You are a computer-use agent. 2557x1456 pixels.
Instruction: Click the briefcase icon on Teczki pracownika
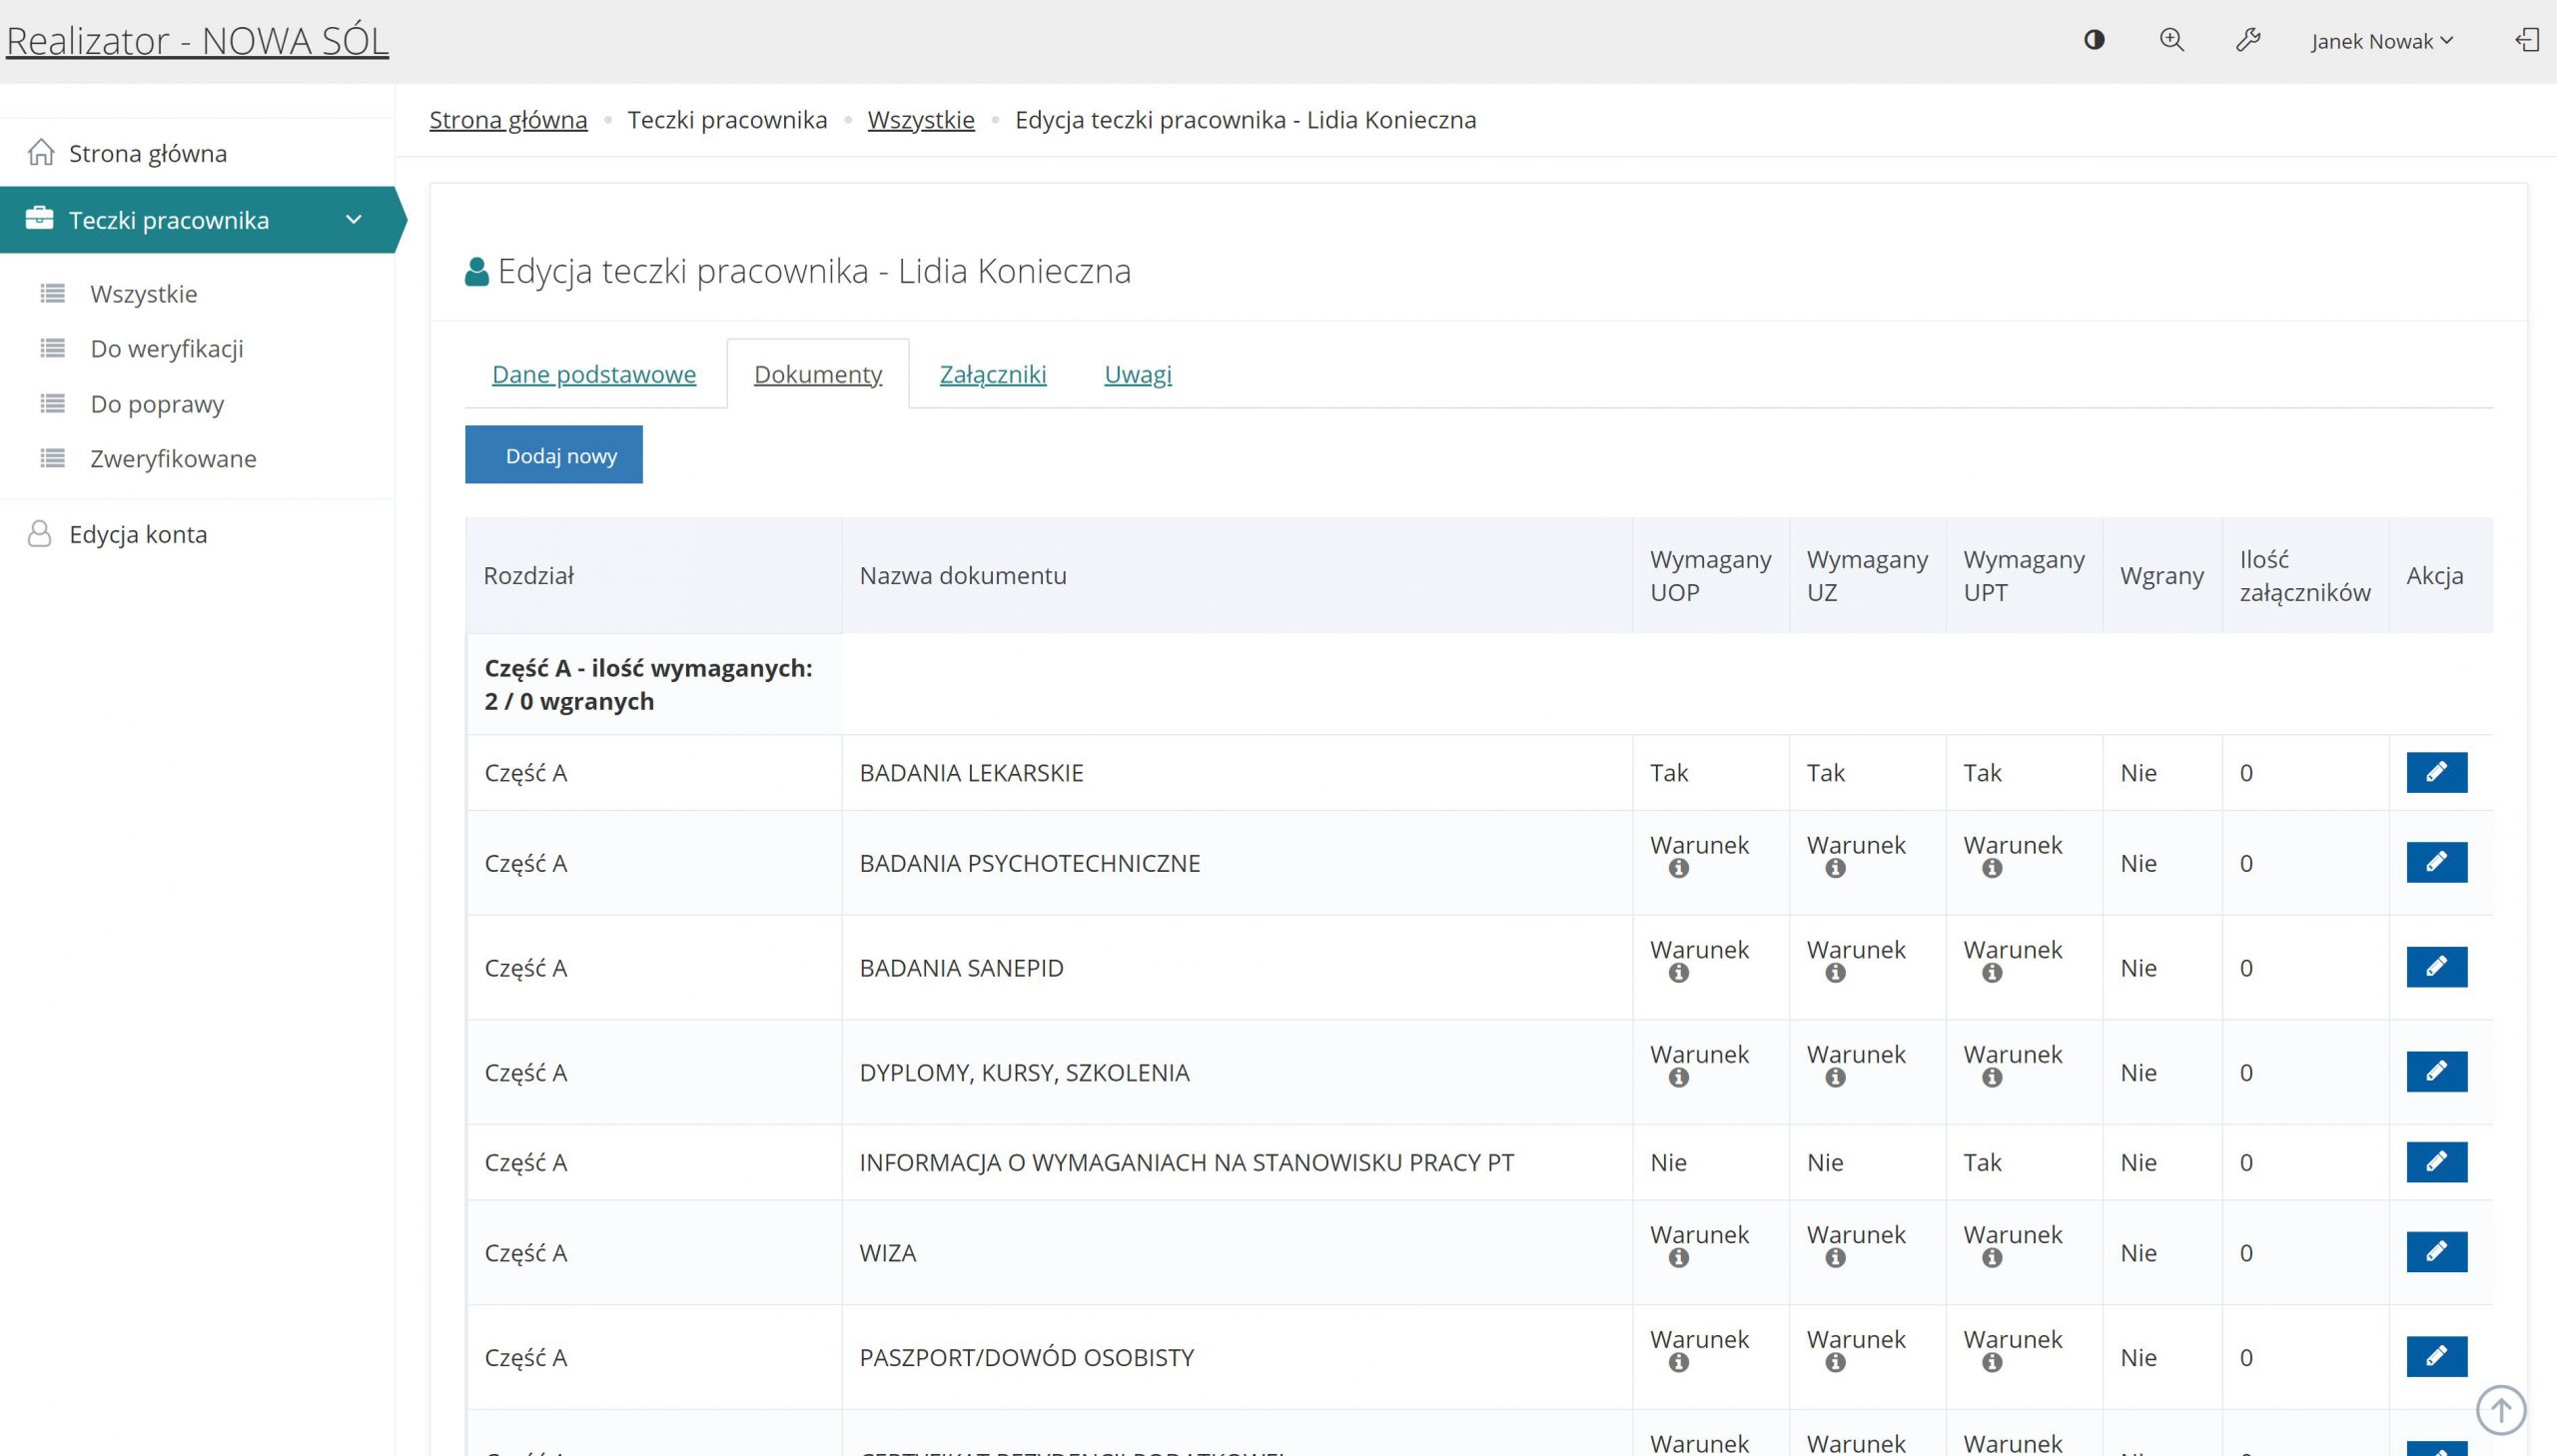pos(40,218)
